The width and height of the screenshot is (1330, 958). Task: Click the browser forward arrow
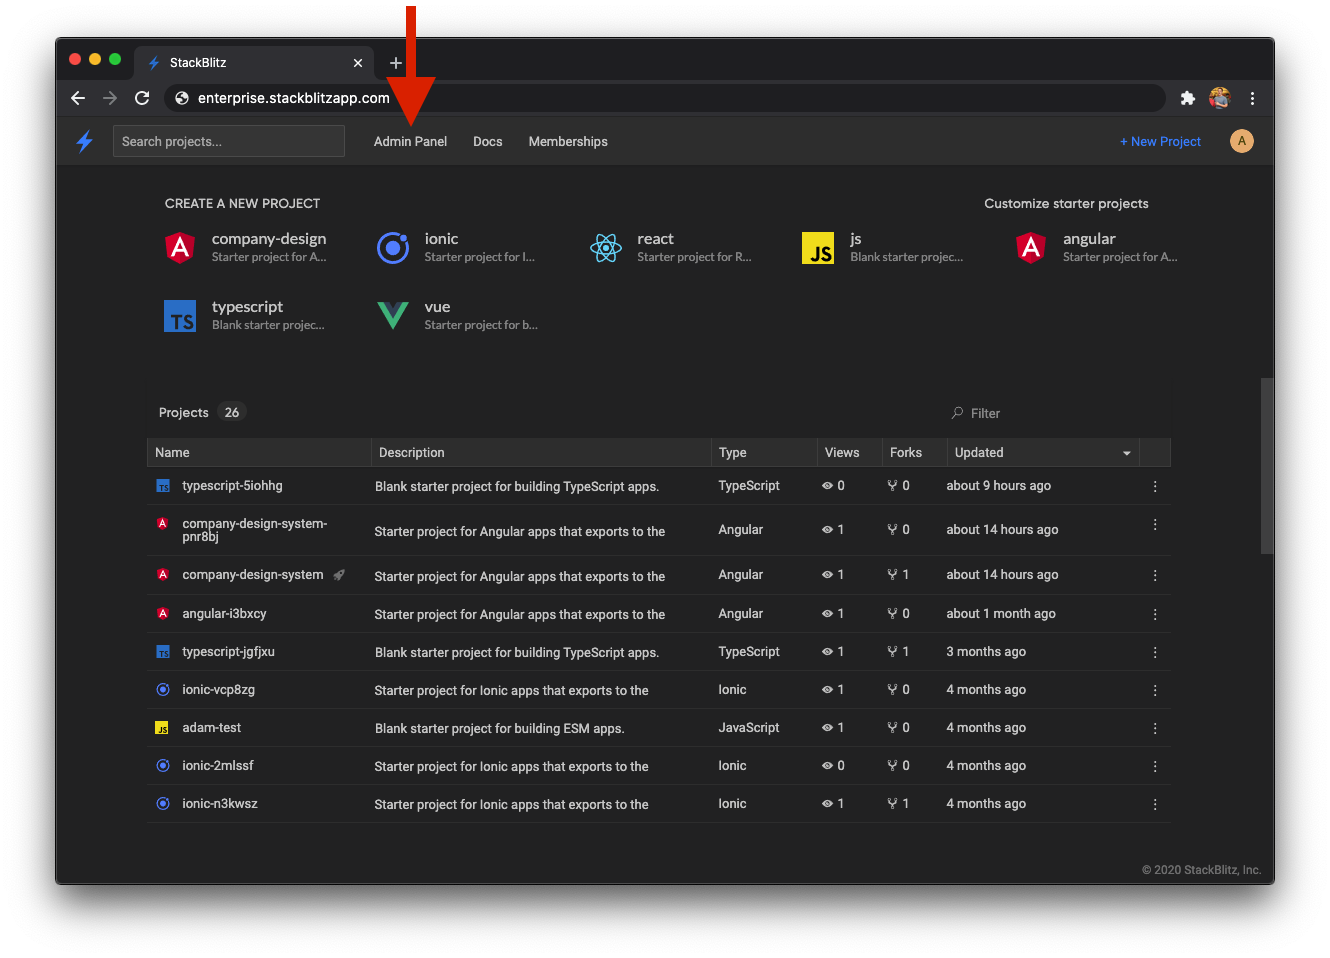pyautogui.click(x=110, y=98)
